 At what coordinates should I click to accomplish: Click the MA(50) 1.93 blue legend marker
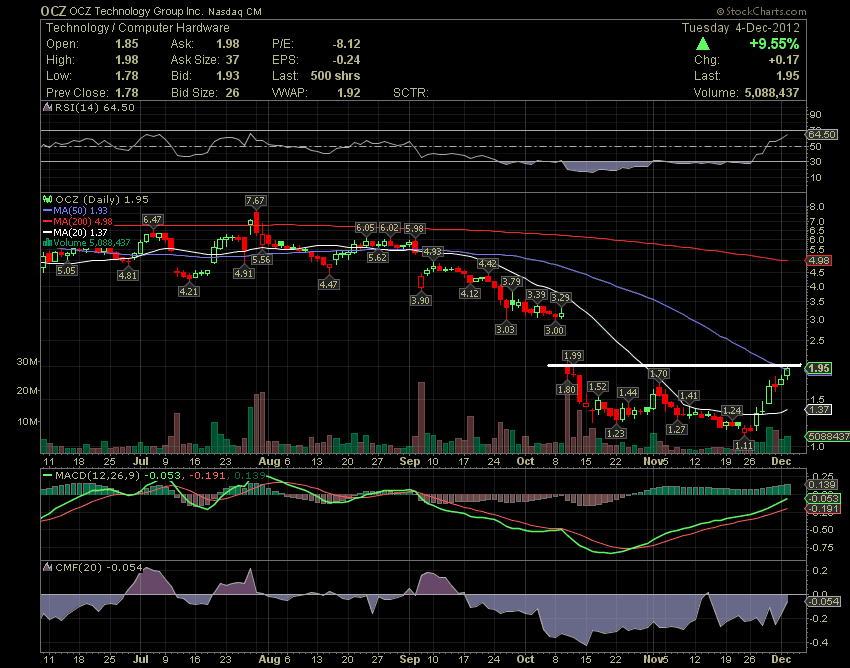click(46, 209)
